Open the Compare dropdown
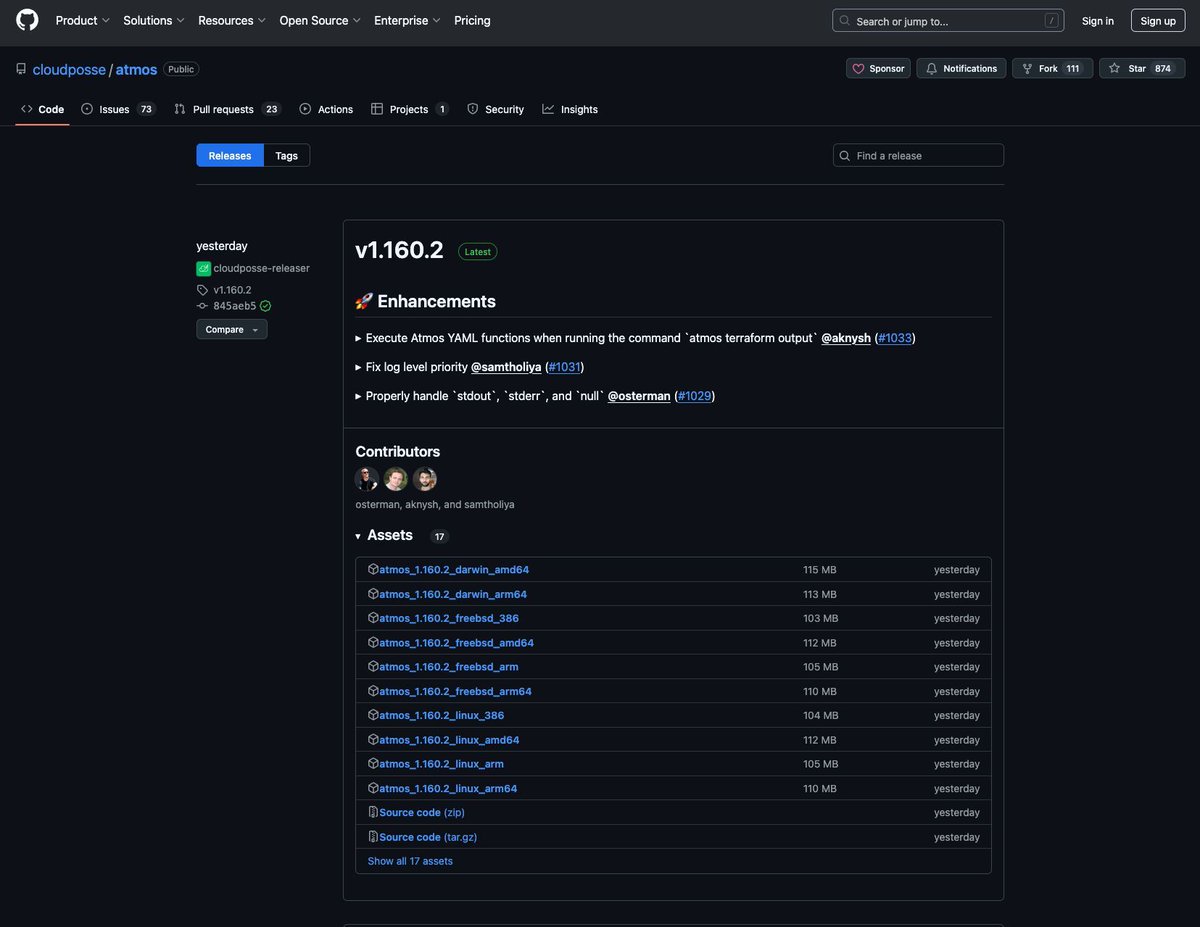This screenshot has width=1200, height=927. tap(231, 329)
